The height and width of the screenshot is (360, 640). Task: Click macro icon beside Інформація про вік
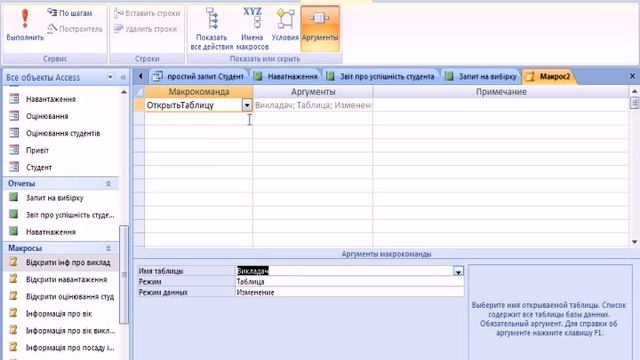pos(14,313)
